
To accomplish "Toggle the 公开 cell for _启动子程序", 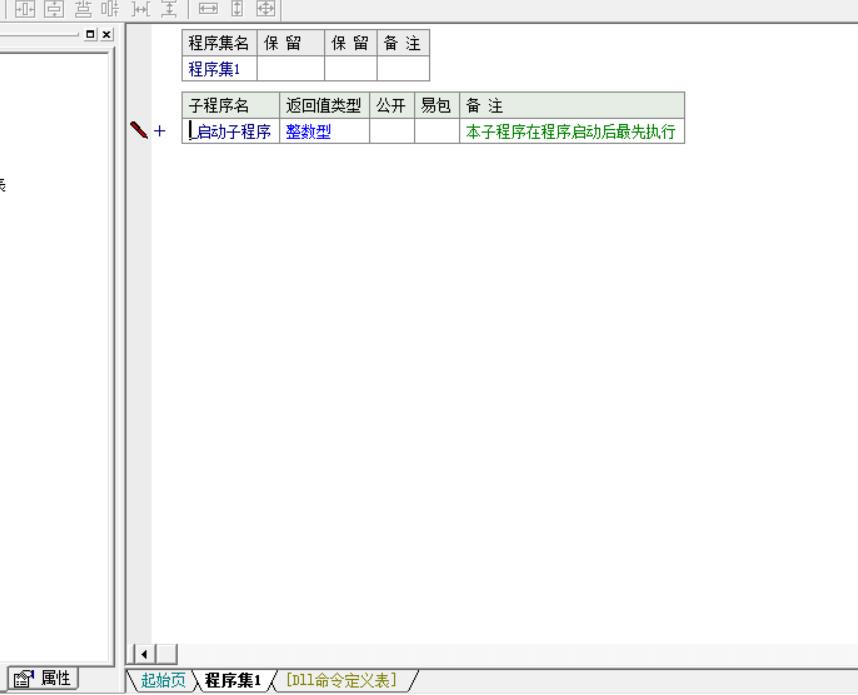I will 392,131.
